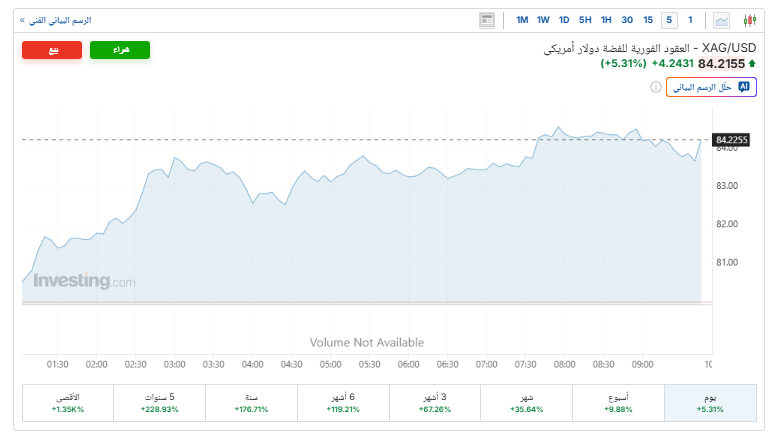
Task: Switch to area chart type
Action: click(722, 20)
